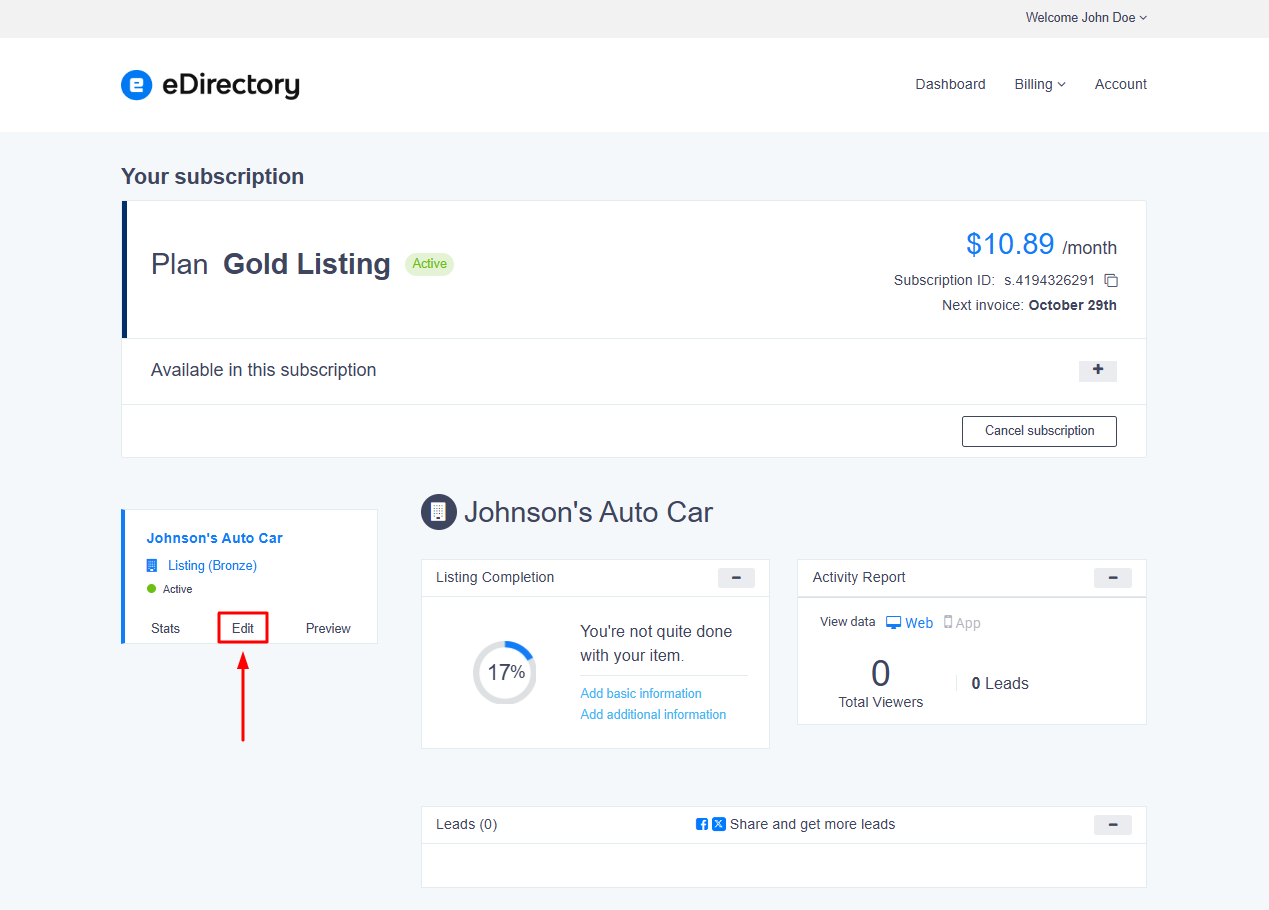Open the Billing dropdown menu
Screen dimensions: 1269x910
1040,84
